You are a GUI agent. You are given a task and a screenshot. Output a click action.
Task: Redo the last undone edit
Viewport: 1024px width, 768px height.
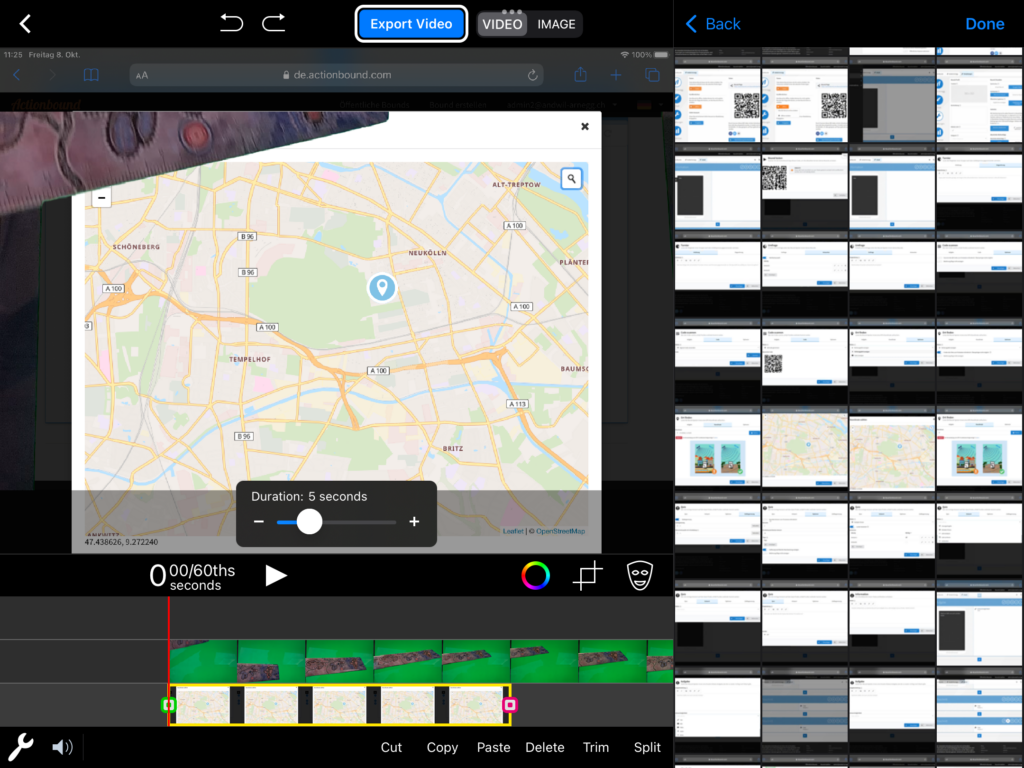273,23
